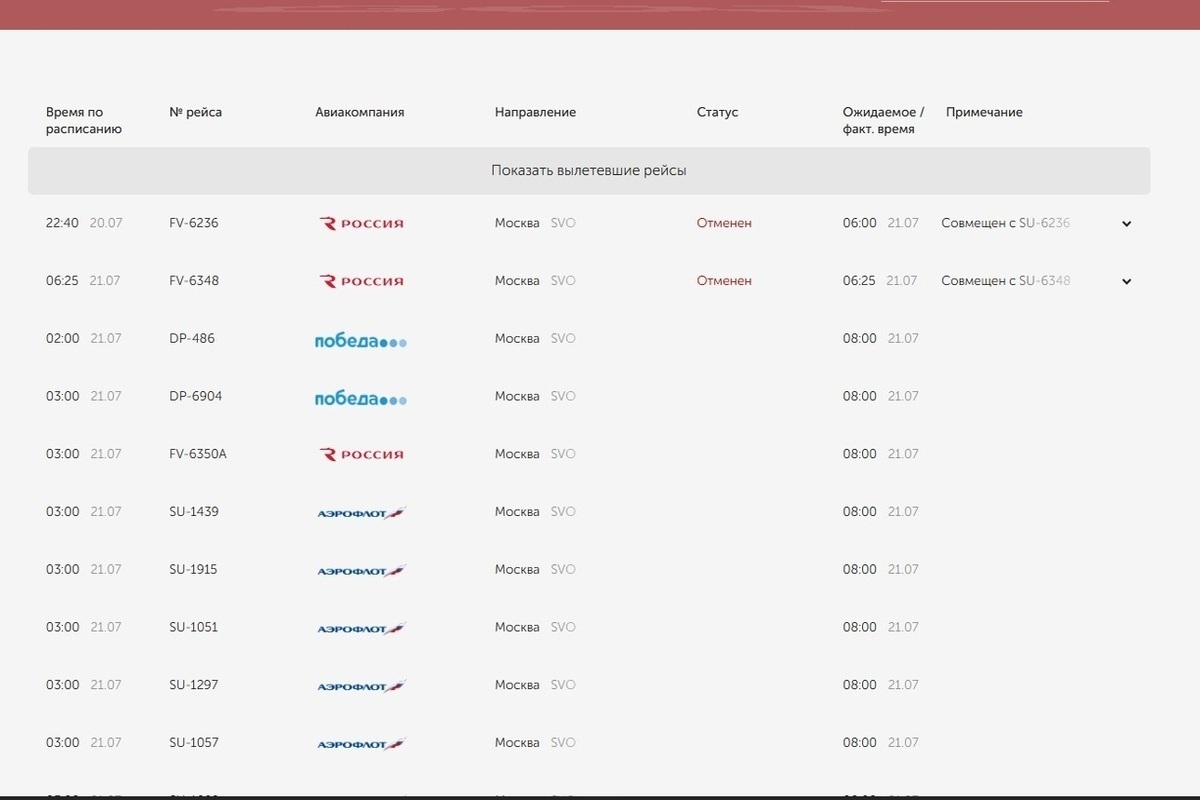Click flight number SU-1057

[x=194, y=743]
